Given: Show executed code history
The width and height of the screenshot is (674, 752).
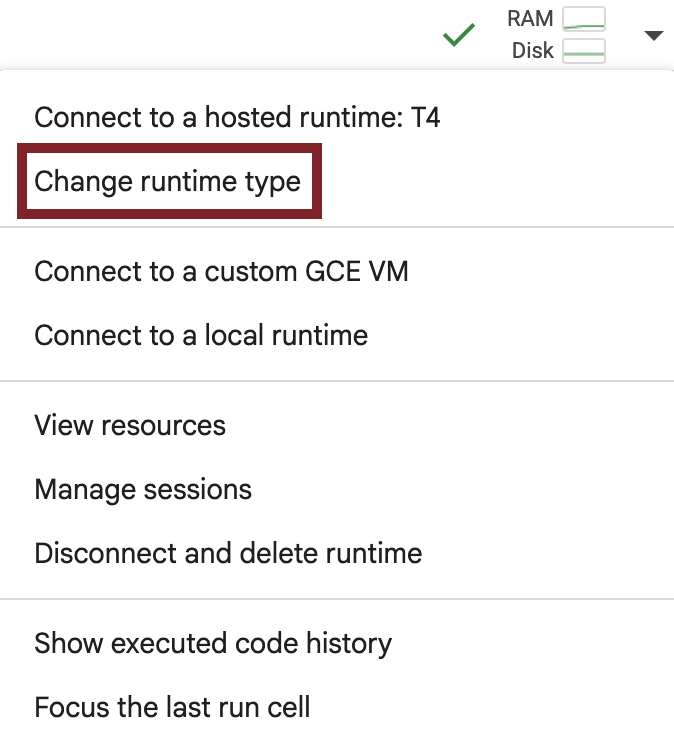Looking at the screenshot, I should 213,643.
